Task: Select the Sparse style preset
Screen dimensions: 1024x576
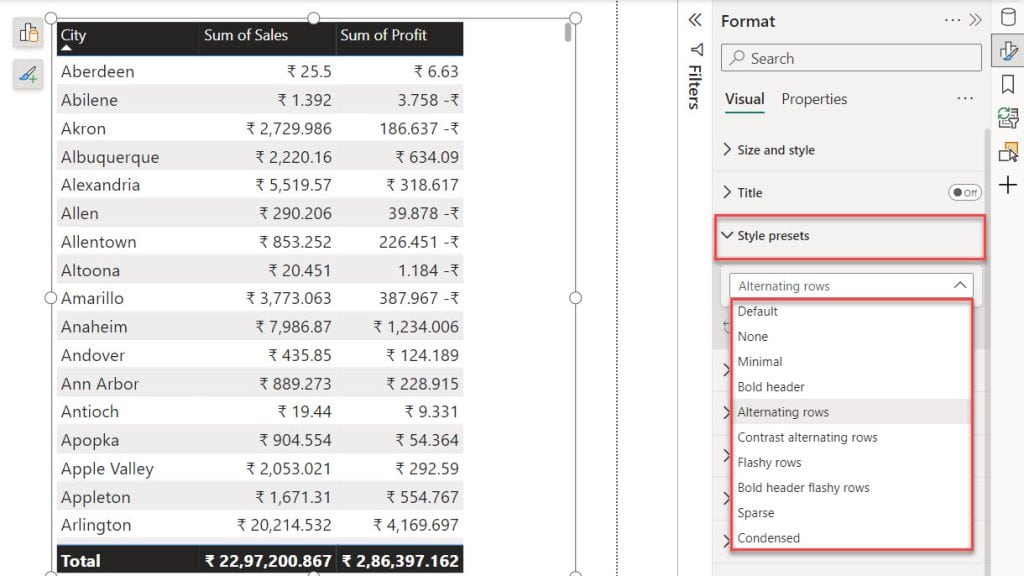Action: [851, 513]
